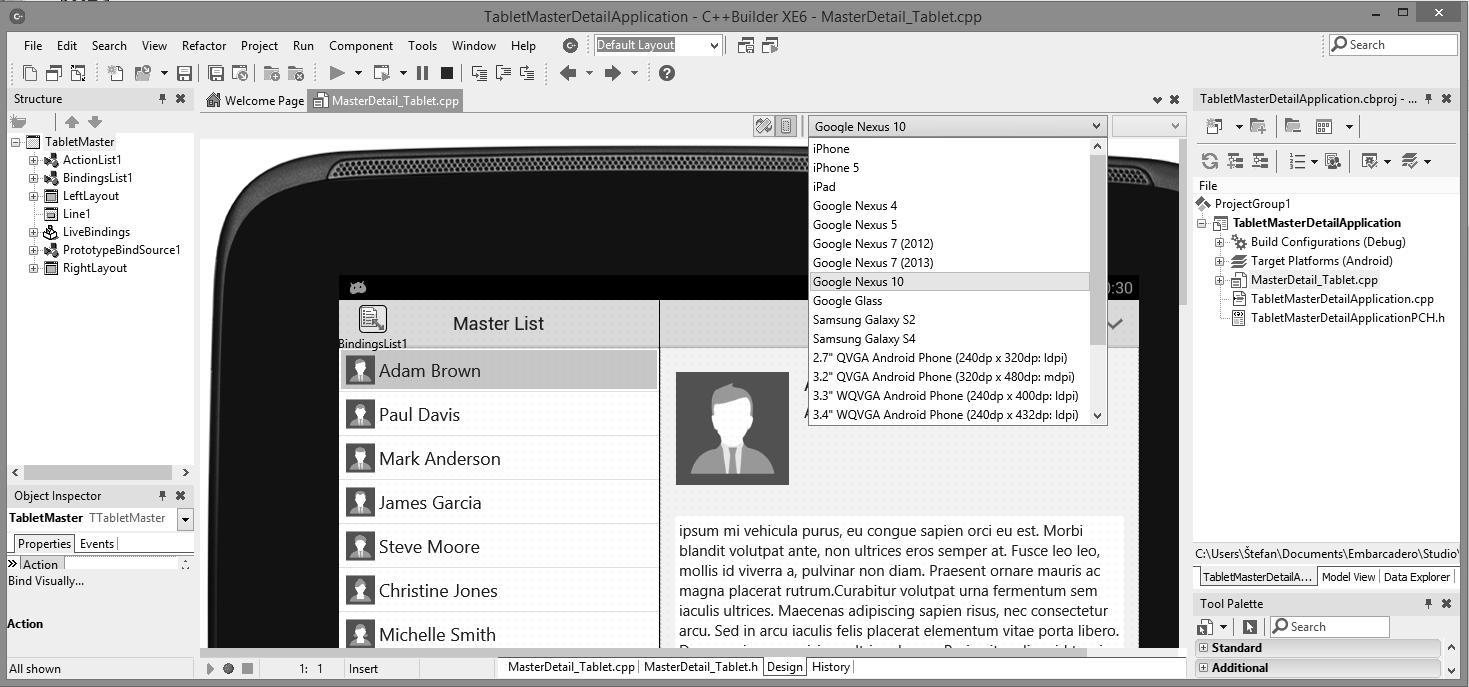Toggle device orientation icon in designer
The image size is (1469, 687).
pos(764,126)
